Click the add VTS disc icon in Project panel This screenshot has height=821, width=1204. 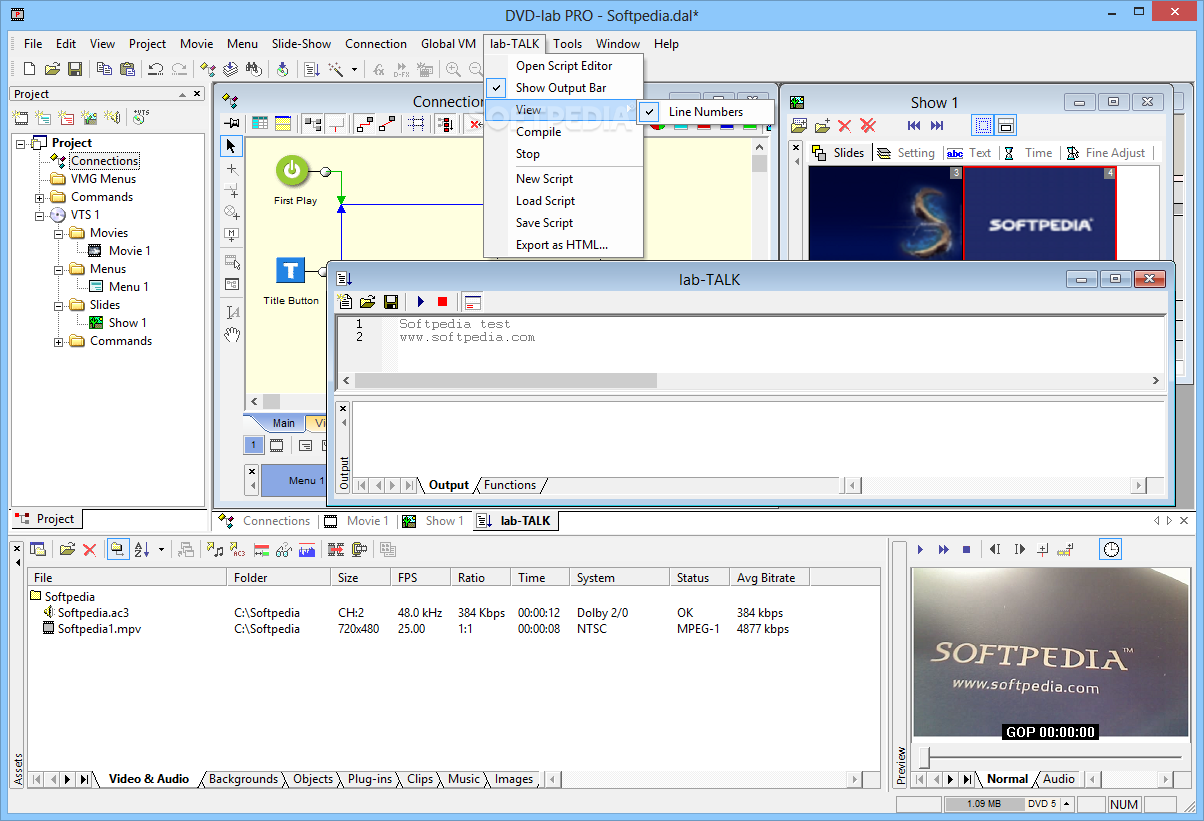pos(140,117)
